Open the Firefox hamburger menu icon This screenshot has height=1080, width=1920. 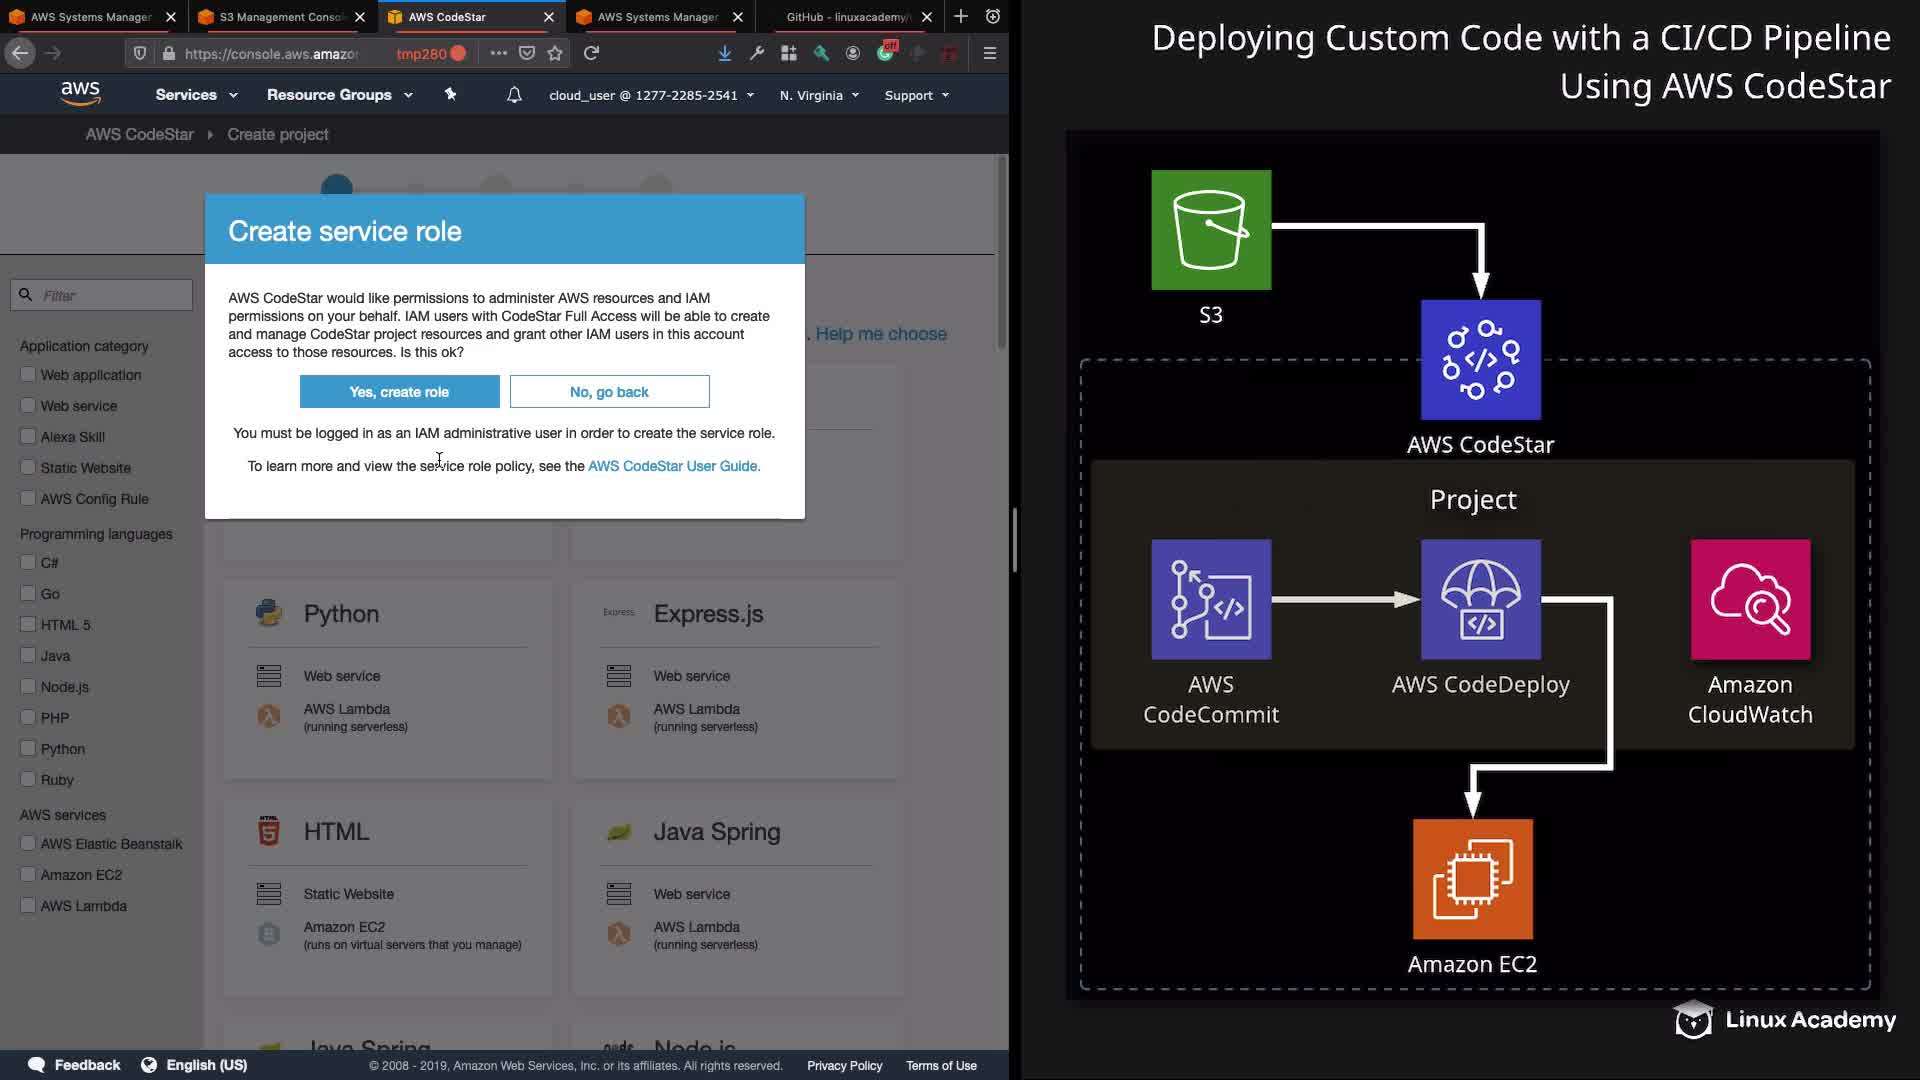pos(989,53)
